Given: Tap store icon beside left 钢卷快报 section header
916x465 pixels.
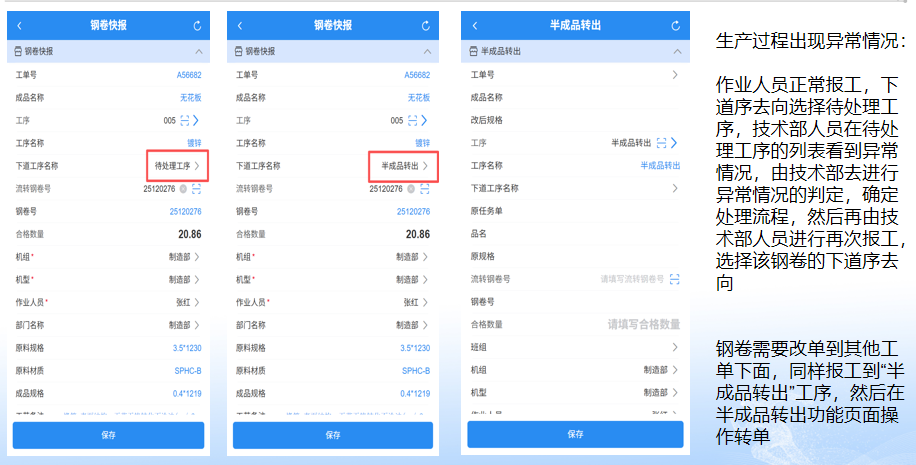Looking at the screenshot, I should coord(18,51).
